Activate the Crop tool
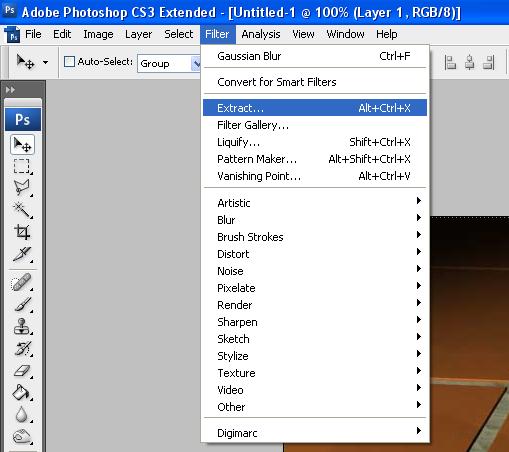This screenshot has height=452, width=509. 22,232
